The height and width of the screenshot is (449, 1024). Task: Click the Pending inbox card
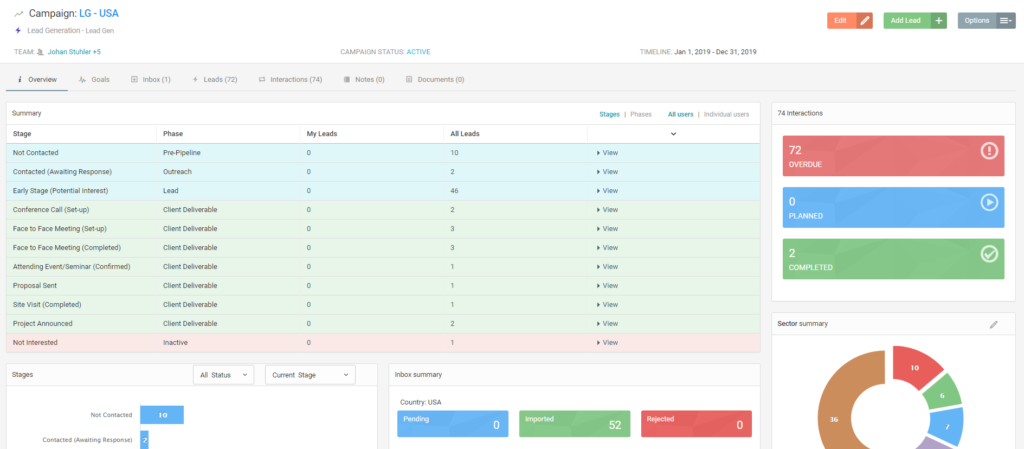453,424
